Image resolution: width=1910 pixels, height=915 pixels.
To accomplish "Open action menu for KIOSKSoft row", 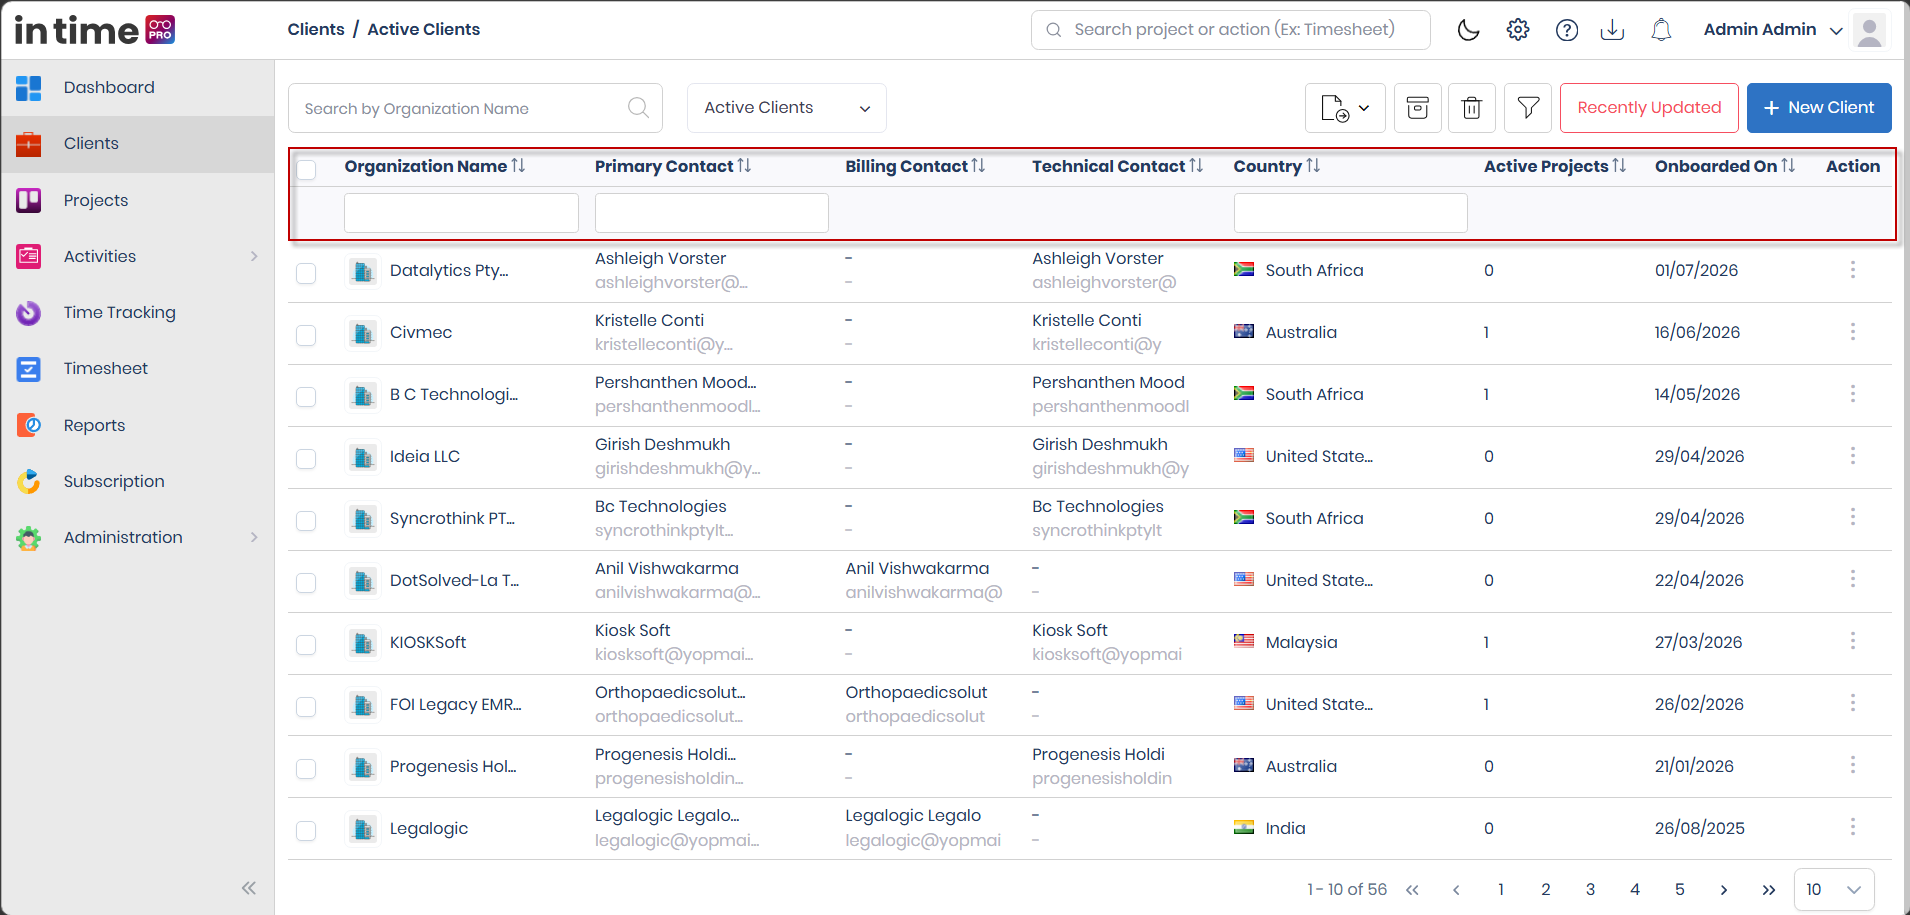I will point(1853,642).
